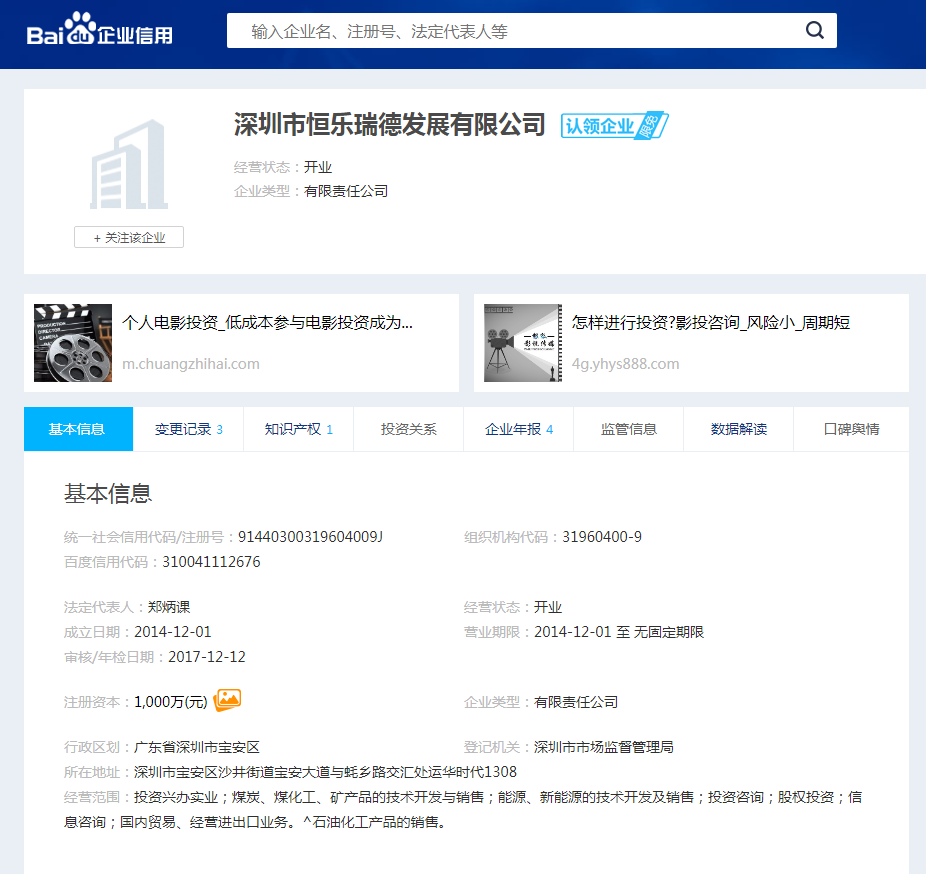
Task: Click the image icon beside 注册资本
Action: coord(228,700)
